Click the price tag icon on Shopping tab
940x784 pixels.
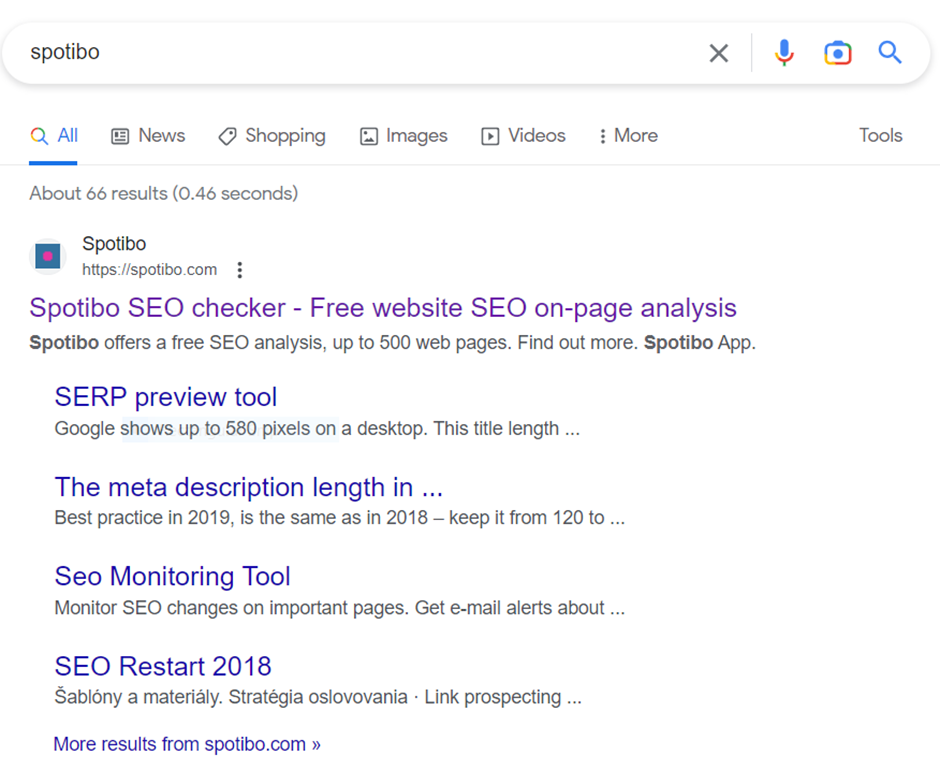pyautogui.click(x=227, y=137)
